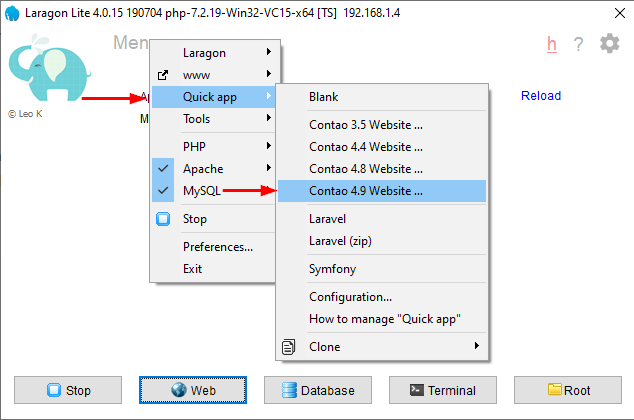Open Quick app Configuration...
Screen dimensions: 634x420
point(382,297)
